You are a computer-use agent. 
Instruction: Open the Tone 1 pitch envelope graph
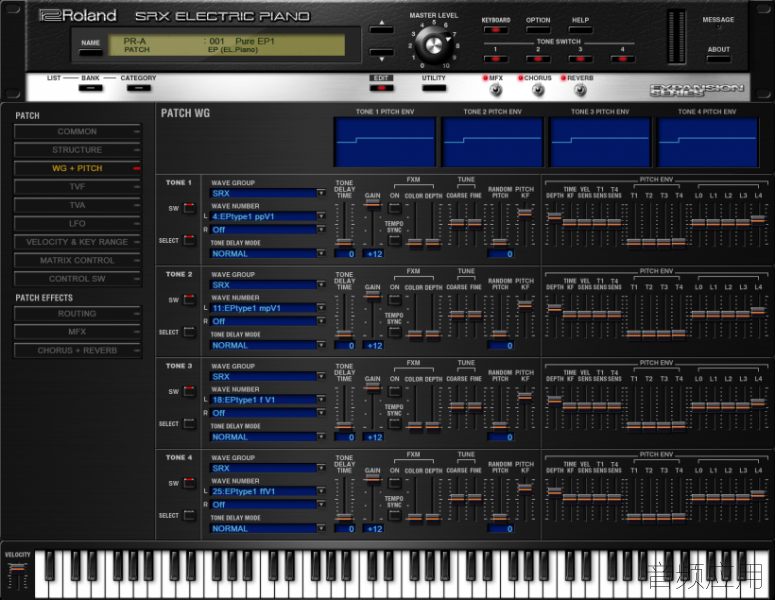coord(385,141)
